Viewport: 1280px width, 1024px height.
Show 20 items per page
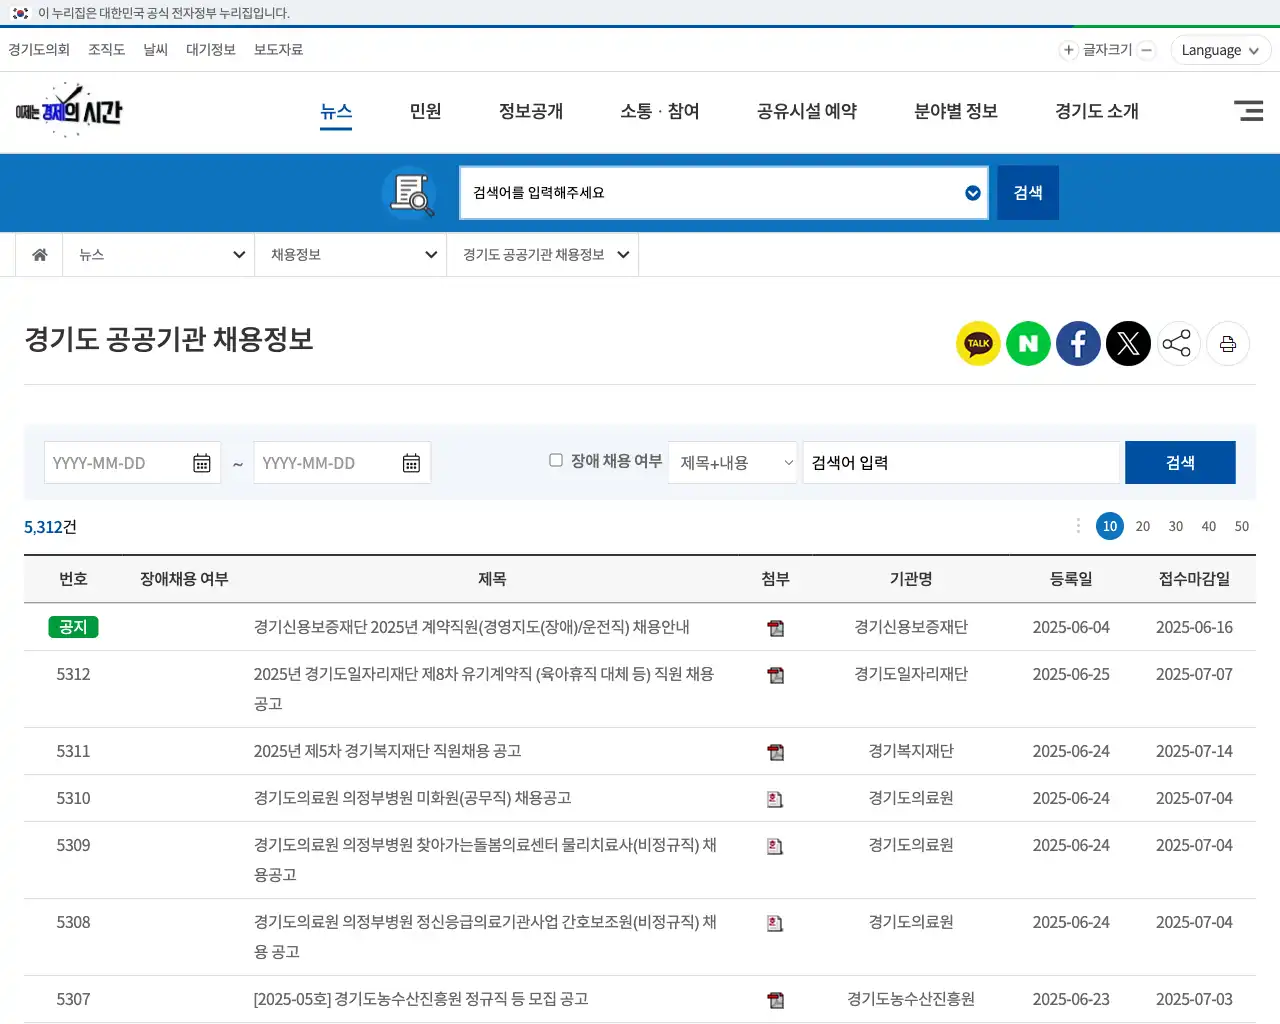[x=1143, y=526]
